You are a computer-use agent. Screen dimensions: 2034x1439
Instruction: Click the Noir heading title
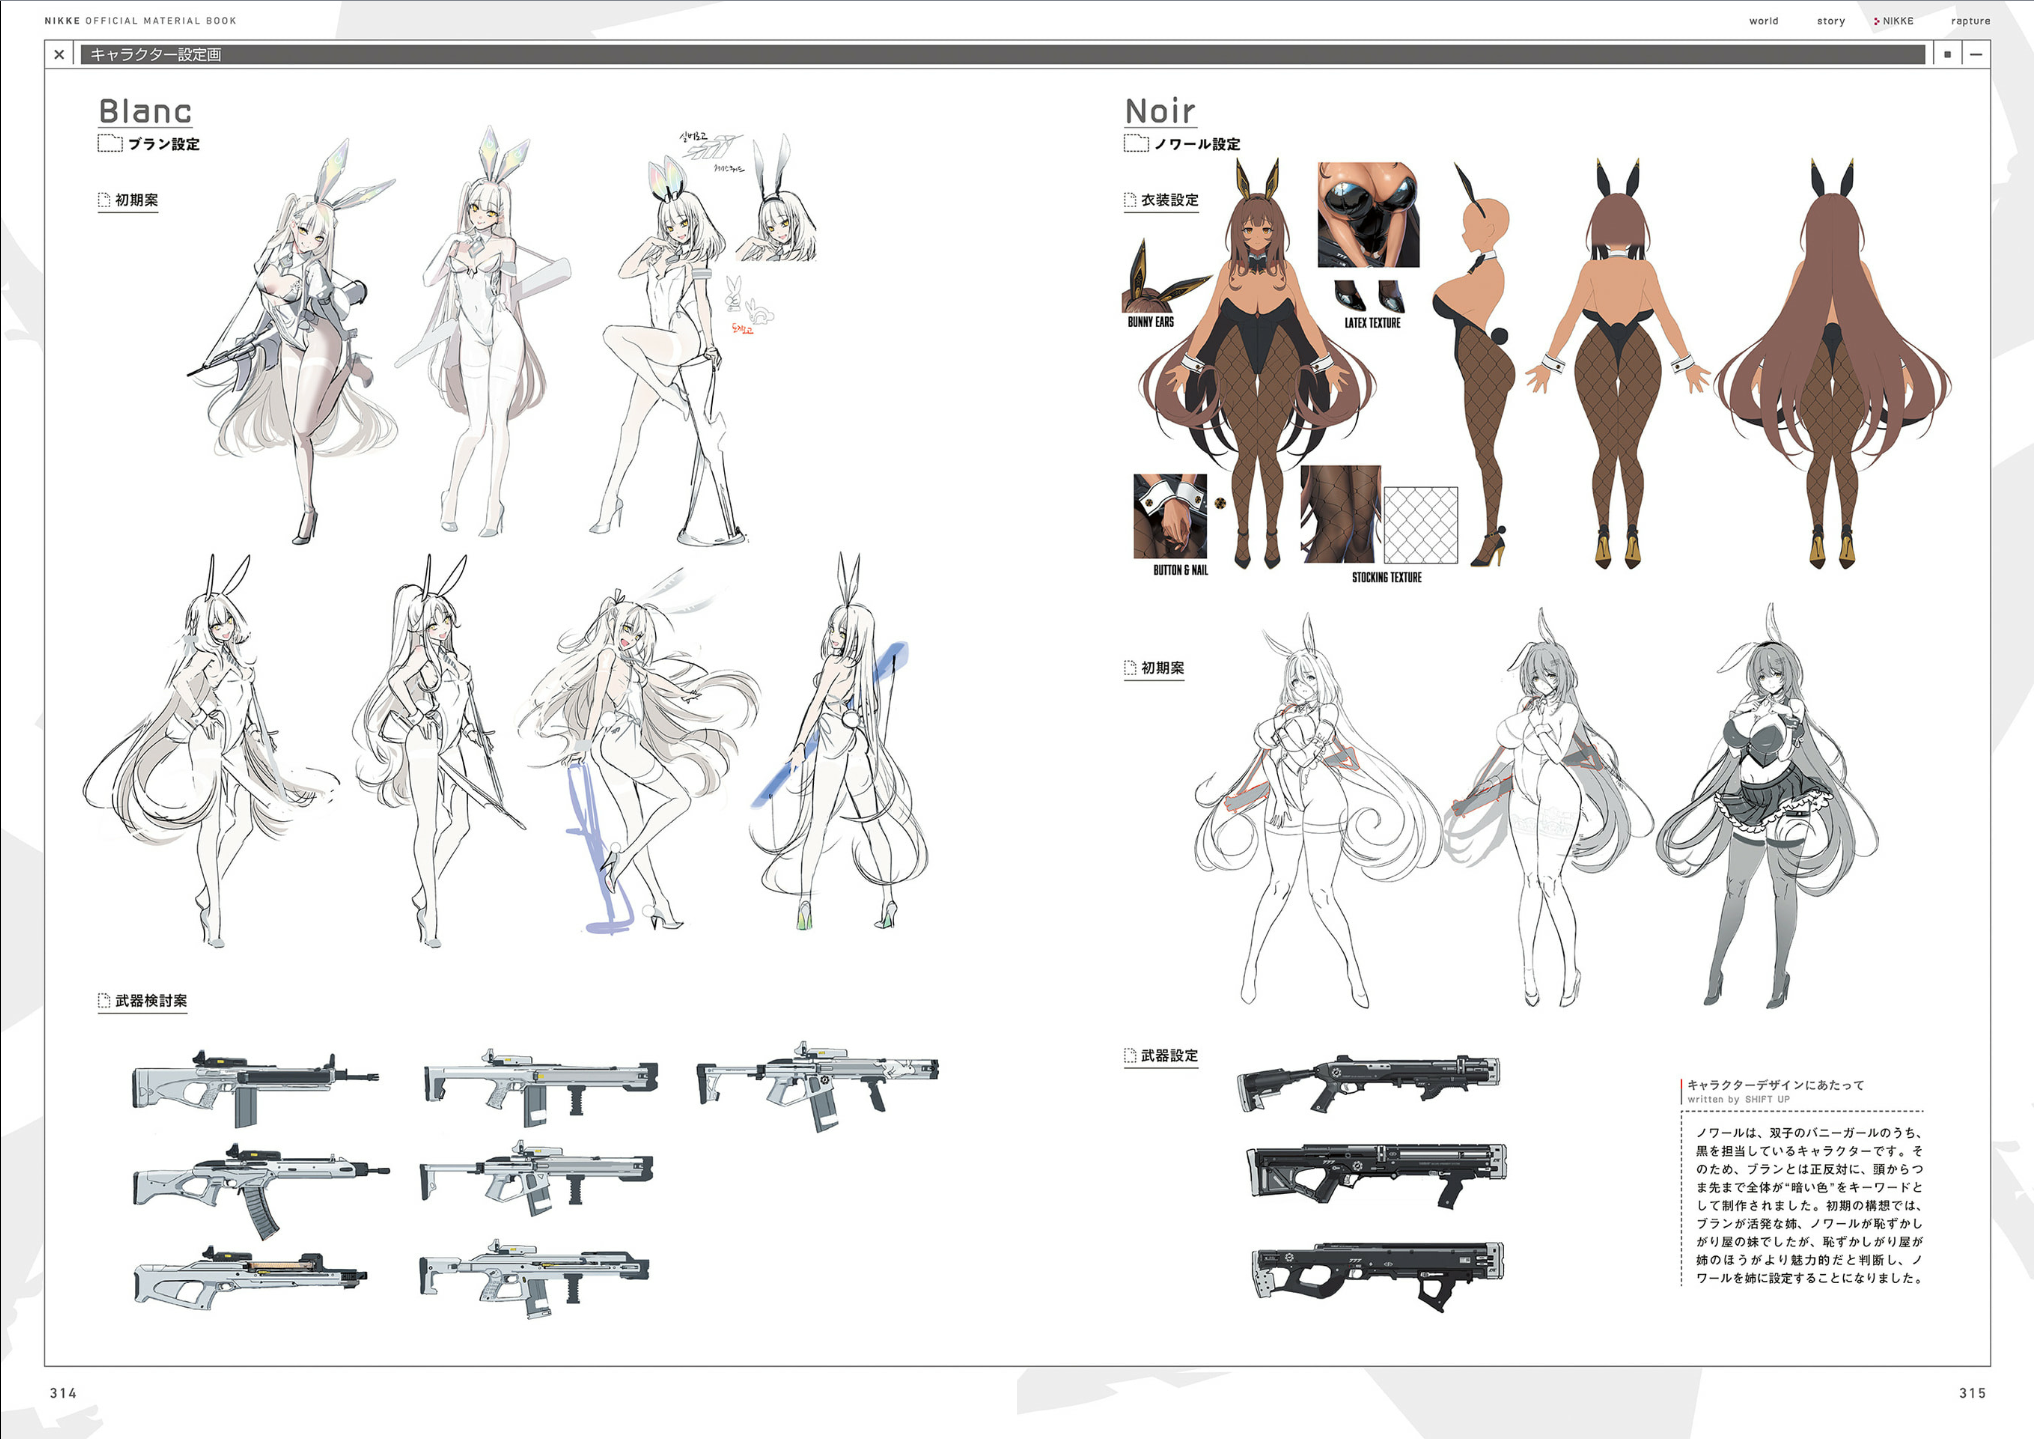(1160, 110)
